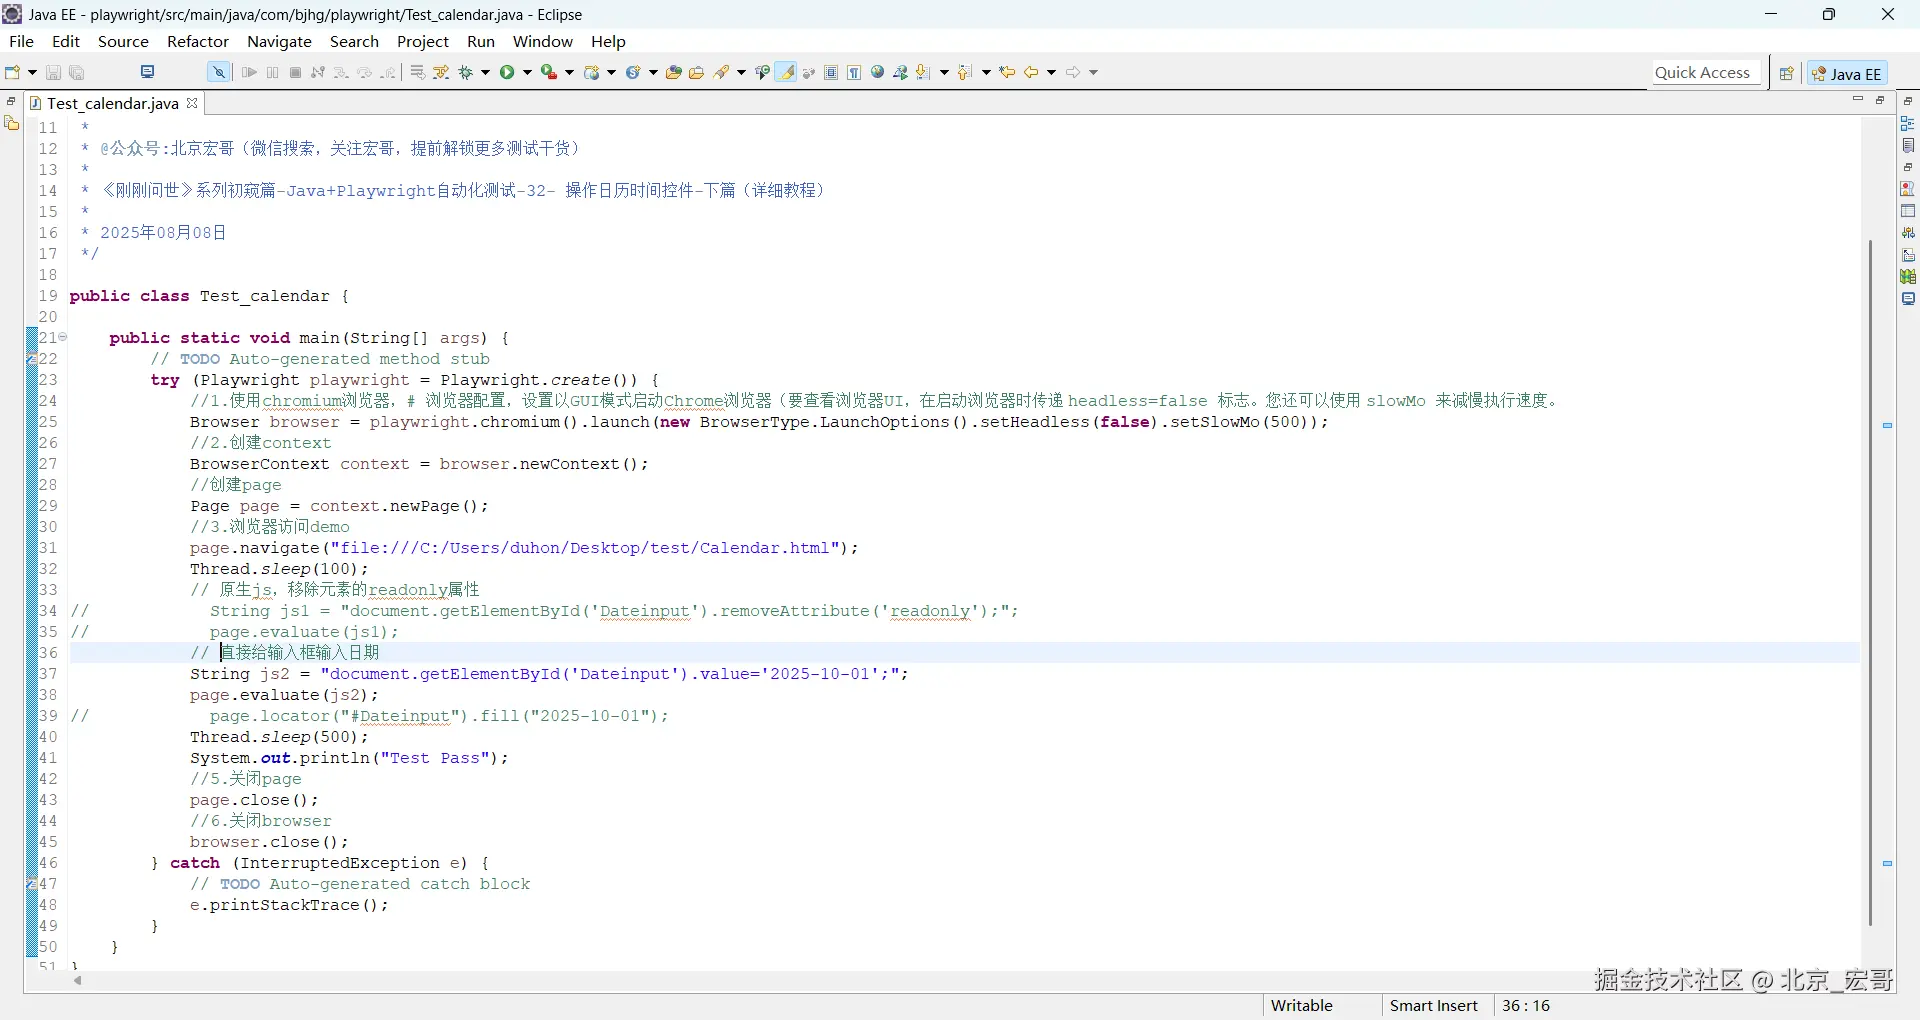The height and width of the screenshot is (1020, 1920).
Task: Expand the External Tools dropdown arrow
Action: [x=570, y=72]
